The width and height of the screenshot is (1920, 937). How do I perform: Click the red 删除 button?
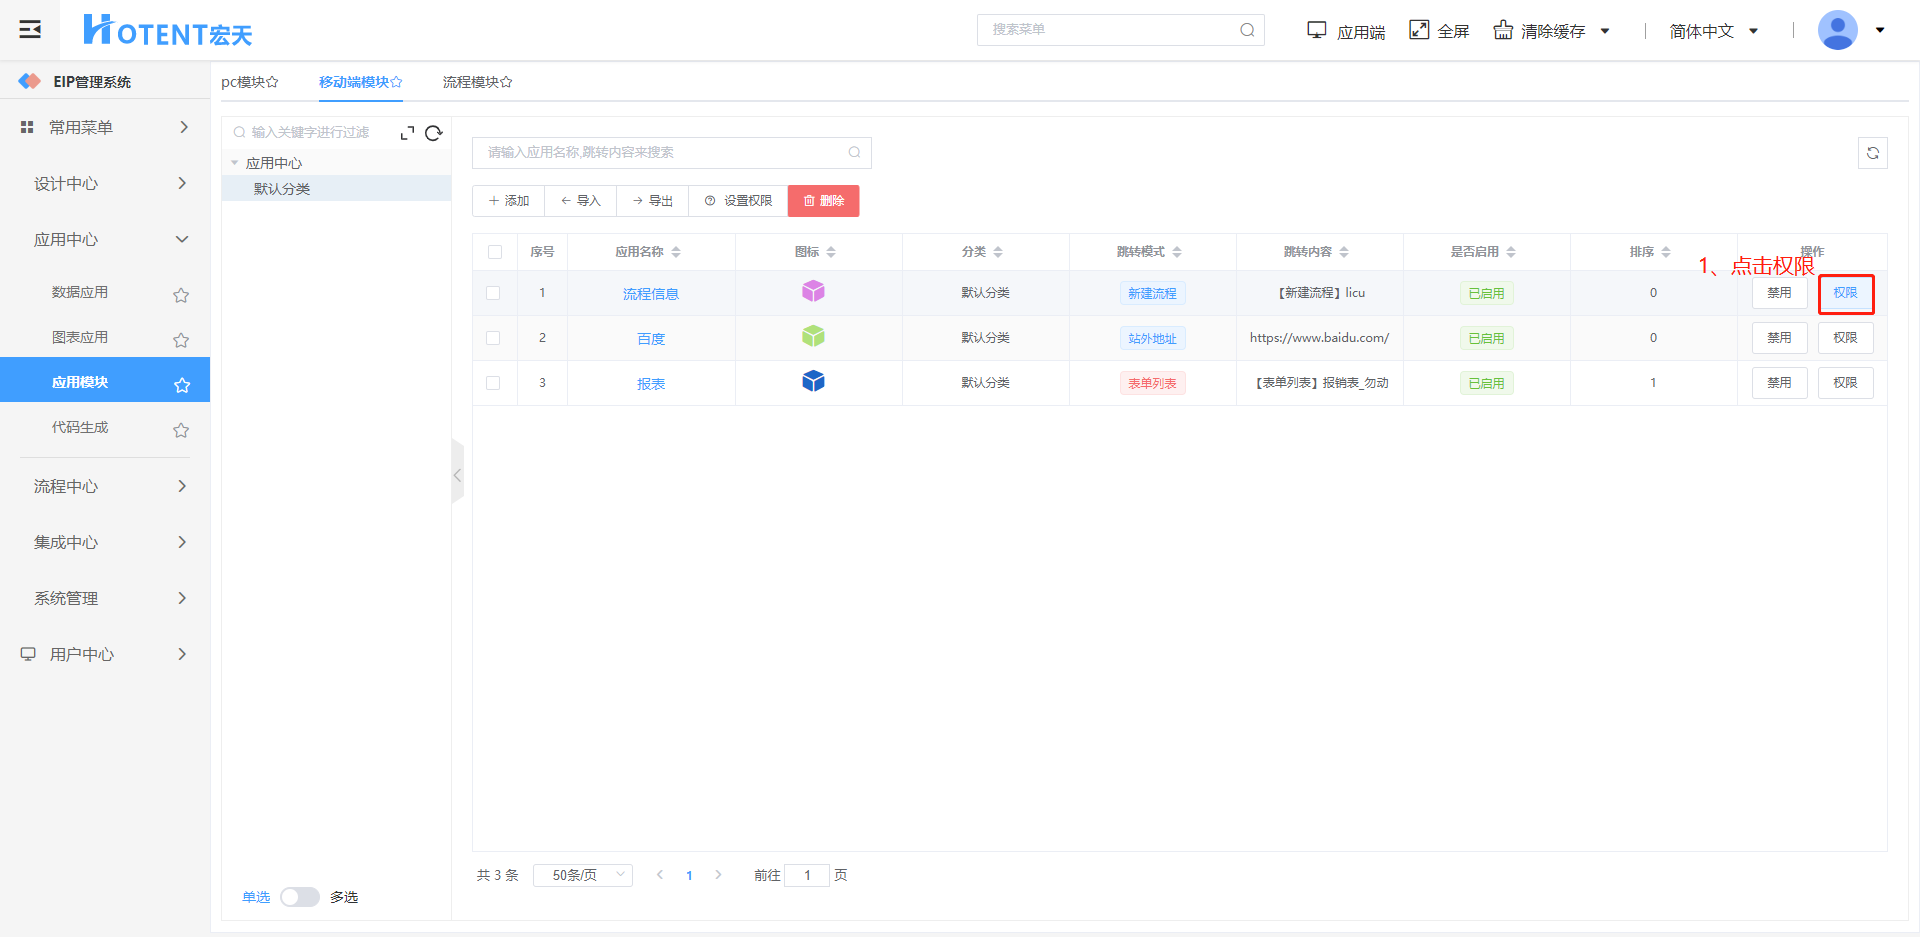pyautogui.click(x=823, y=201)
